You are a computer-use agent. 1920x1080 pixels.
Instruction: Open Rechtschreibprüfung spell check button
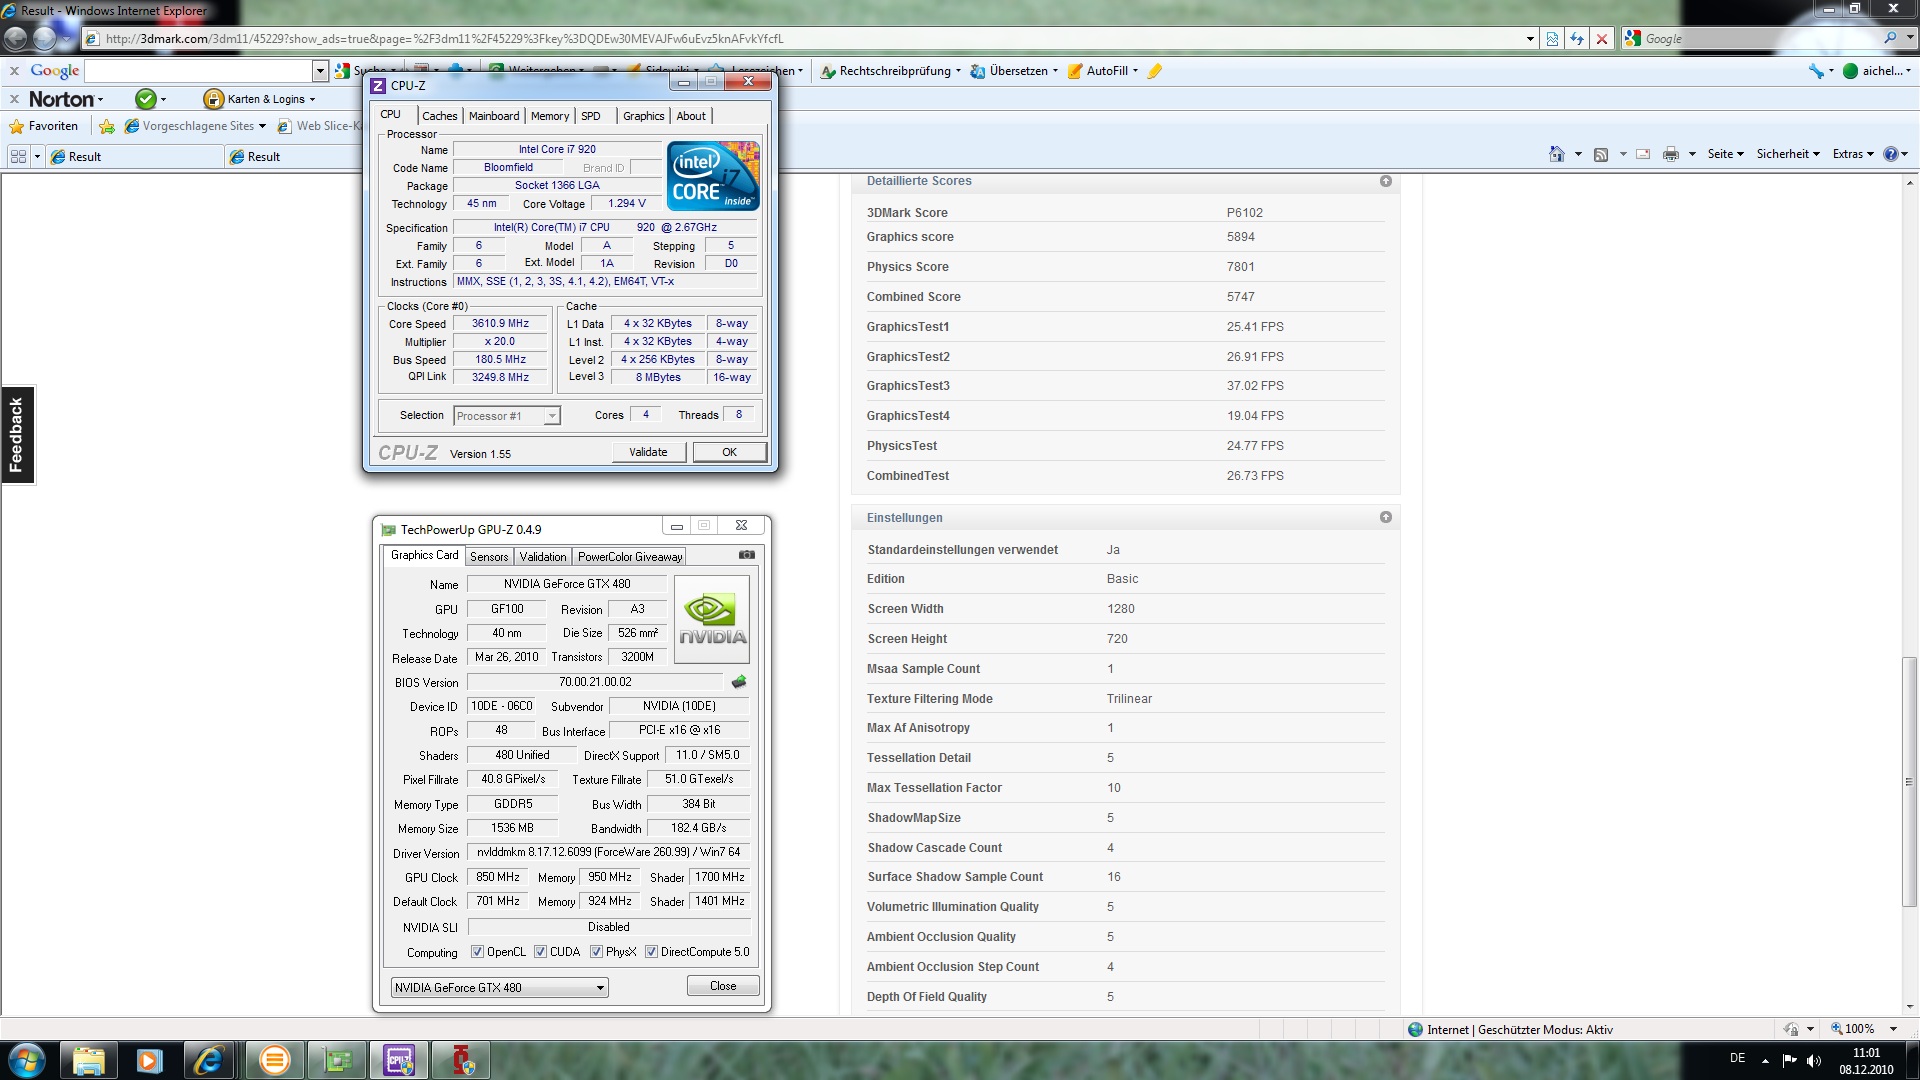(890, 71)
